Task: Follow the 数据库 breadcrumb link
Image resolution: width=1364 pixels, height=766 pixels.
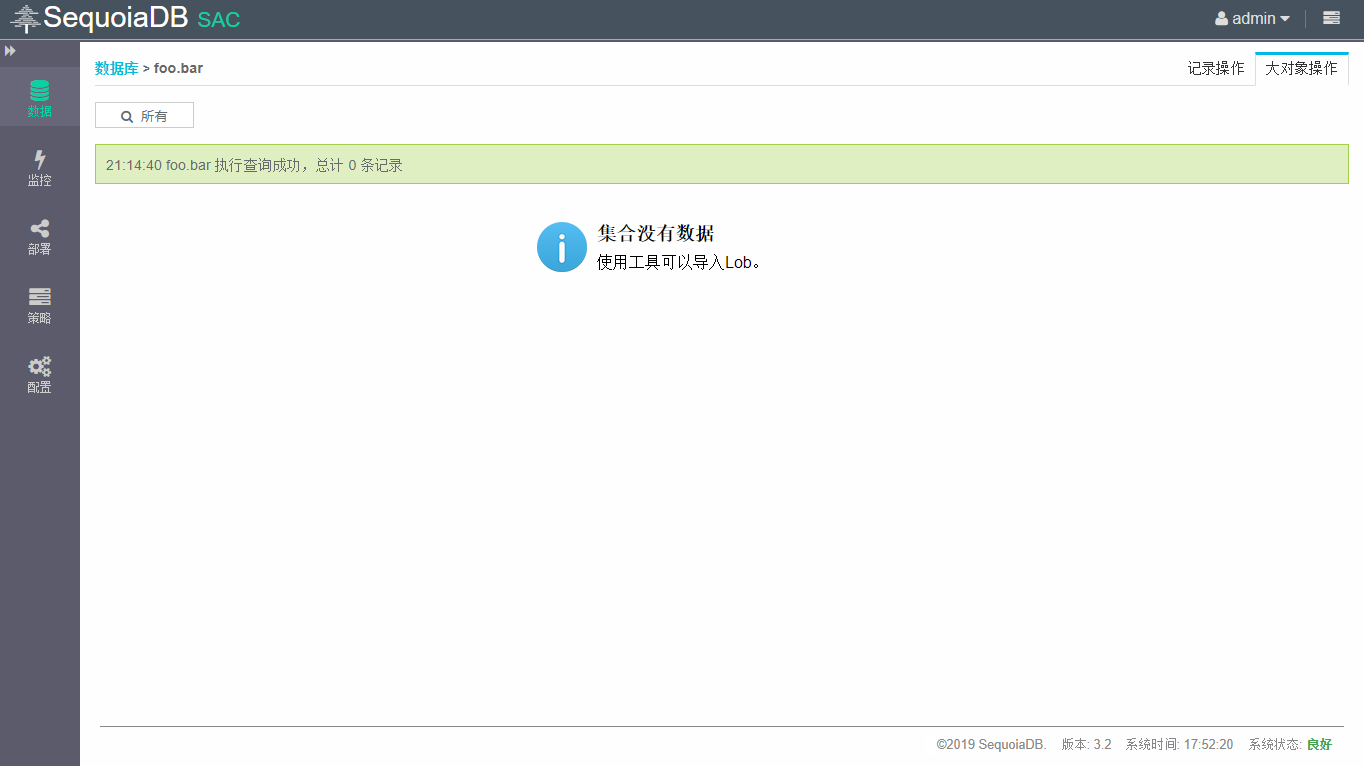Action: point(116,68)
